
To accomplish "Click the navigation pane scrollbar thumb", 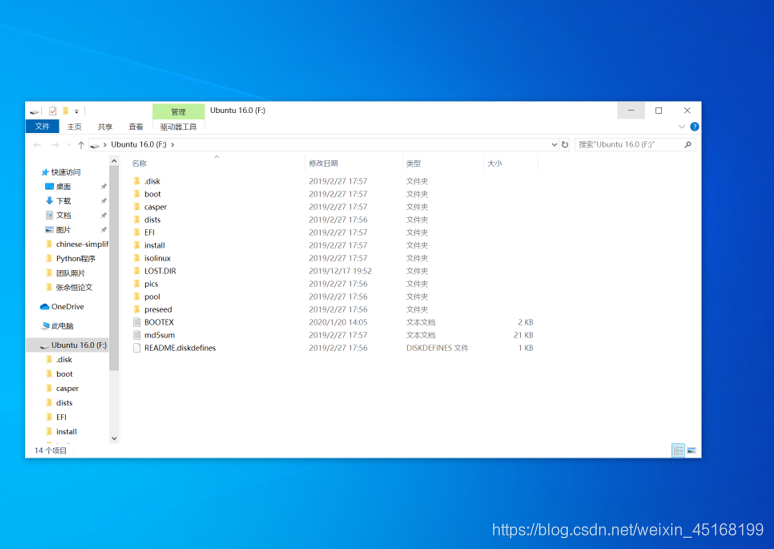I will pyautogui.click(x=114, y=268).
